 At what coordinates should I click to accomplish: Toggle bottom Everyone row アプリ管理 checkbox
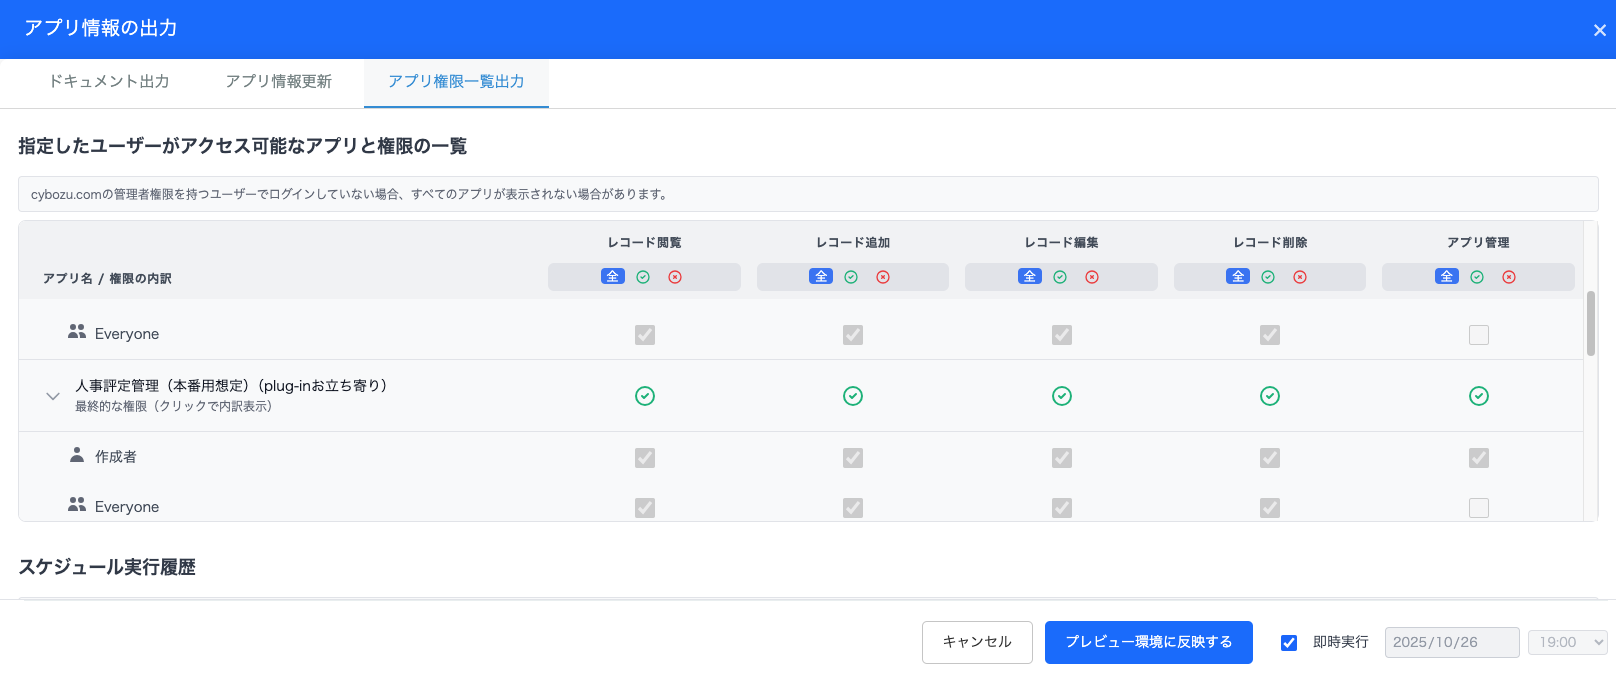1479,508
